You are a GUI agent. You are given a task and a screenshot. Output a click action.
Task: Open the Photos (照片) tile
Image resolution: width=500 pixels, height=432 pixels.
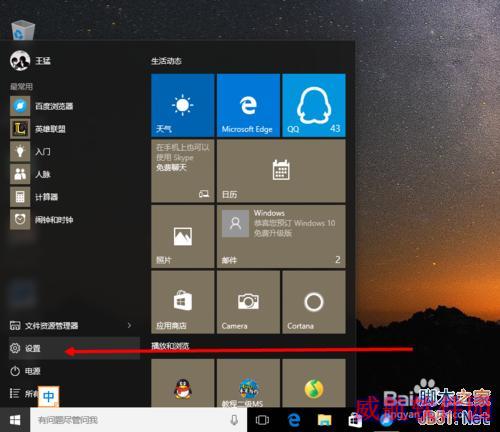coord(183,237)
